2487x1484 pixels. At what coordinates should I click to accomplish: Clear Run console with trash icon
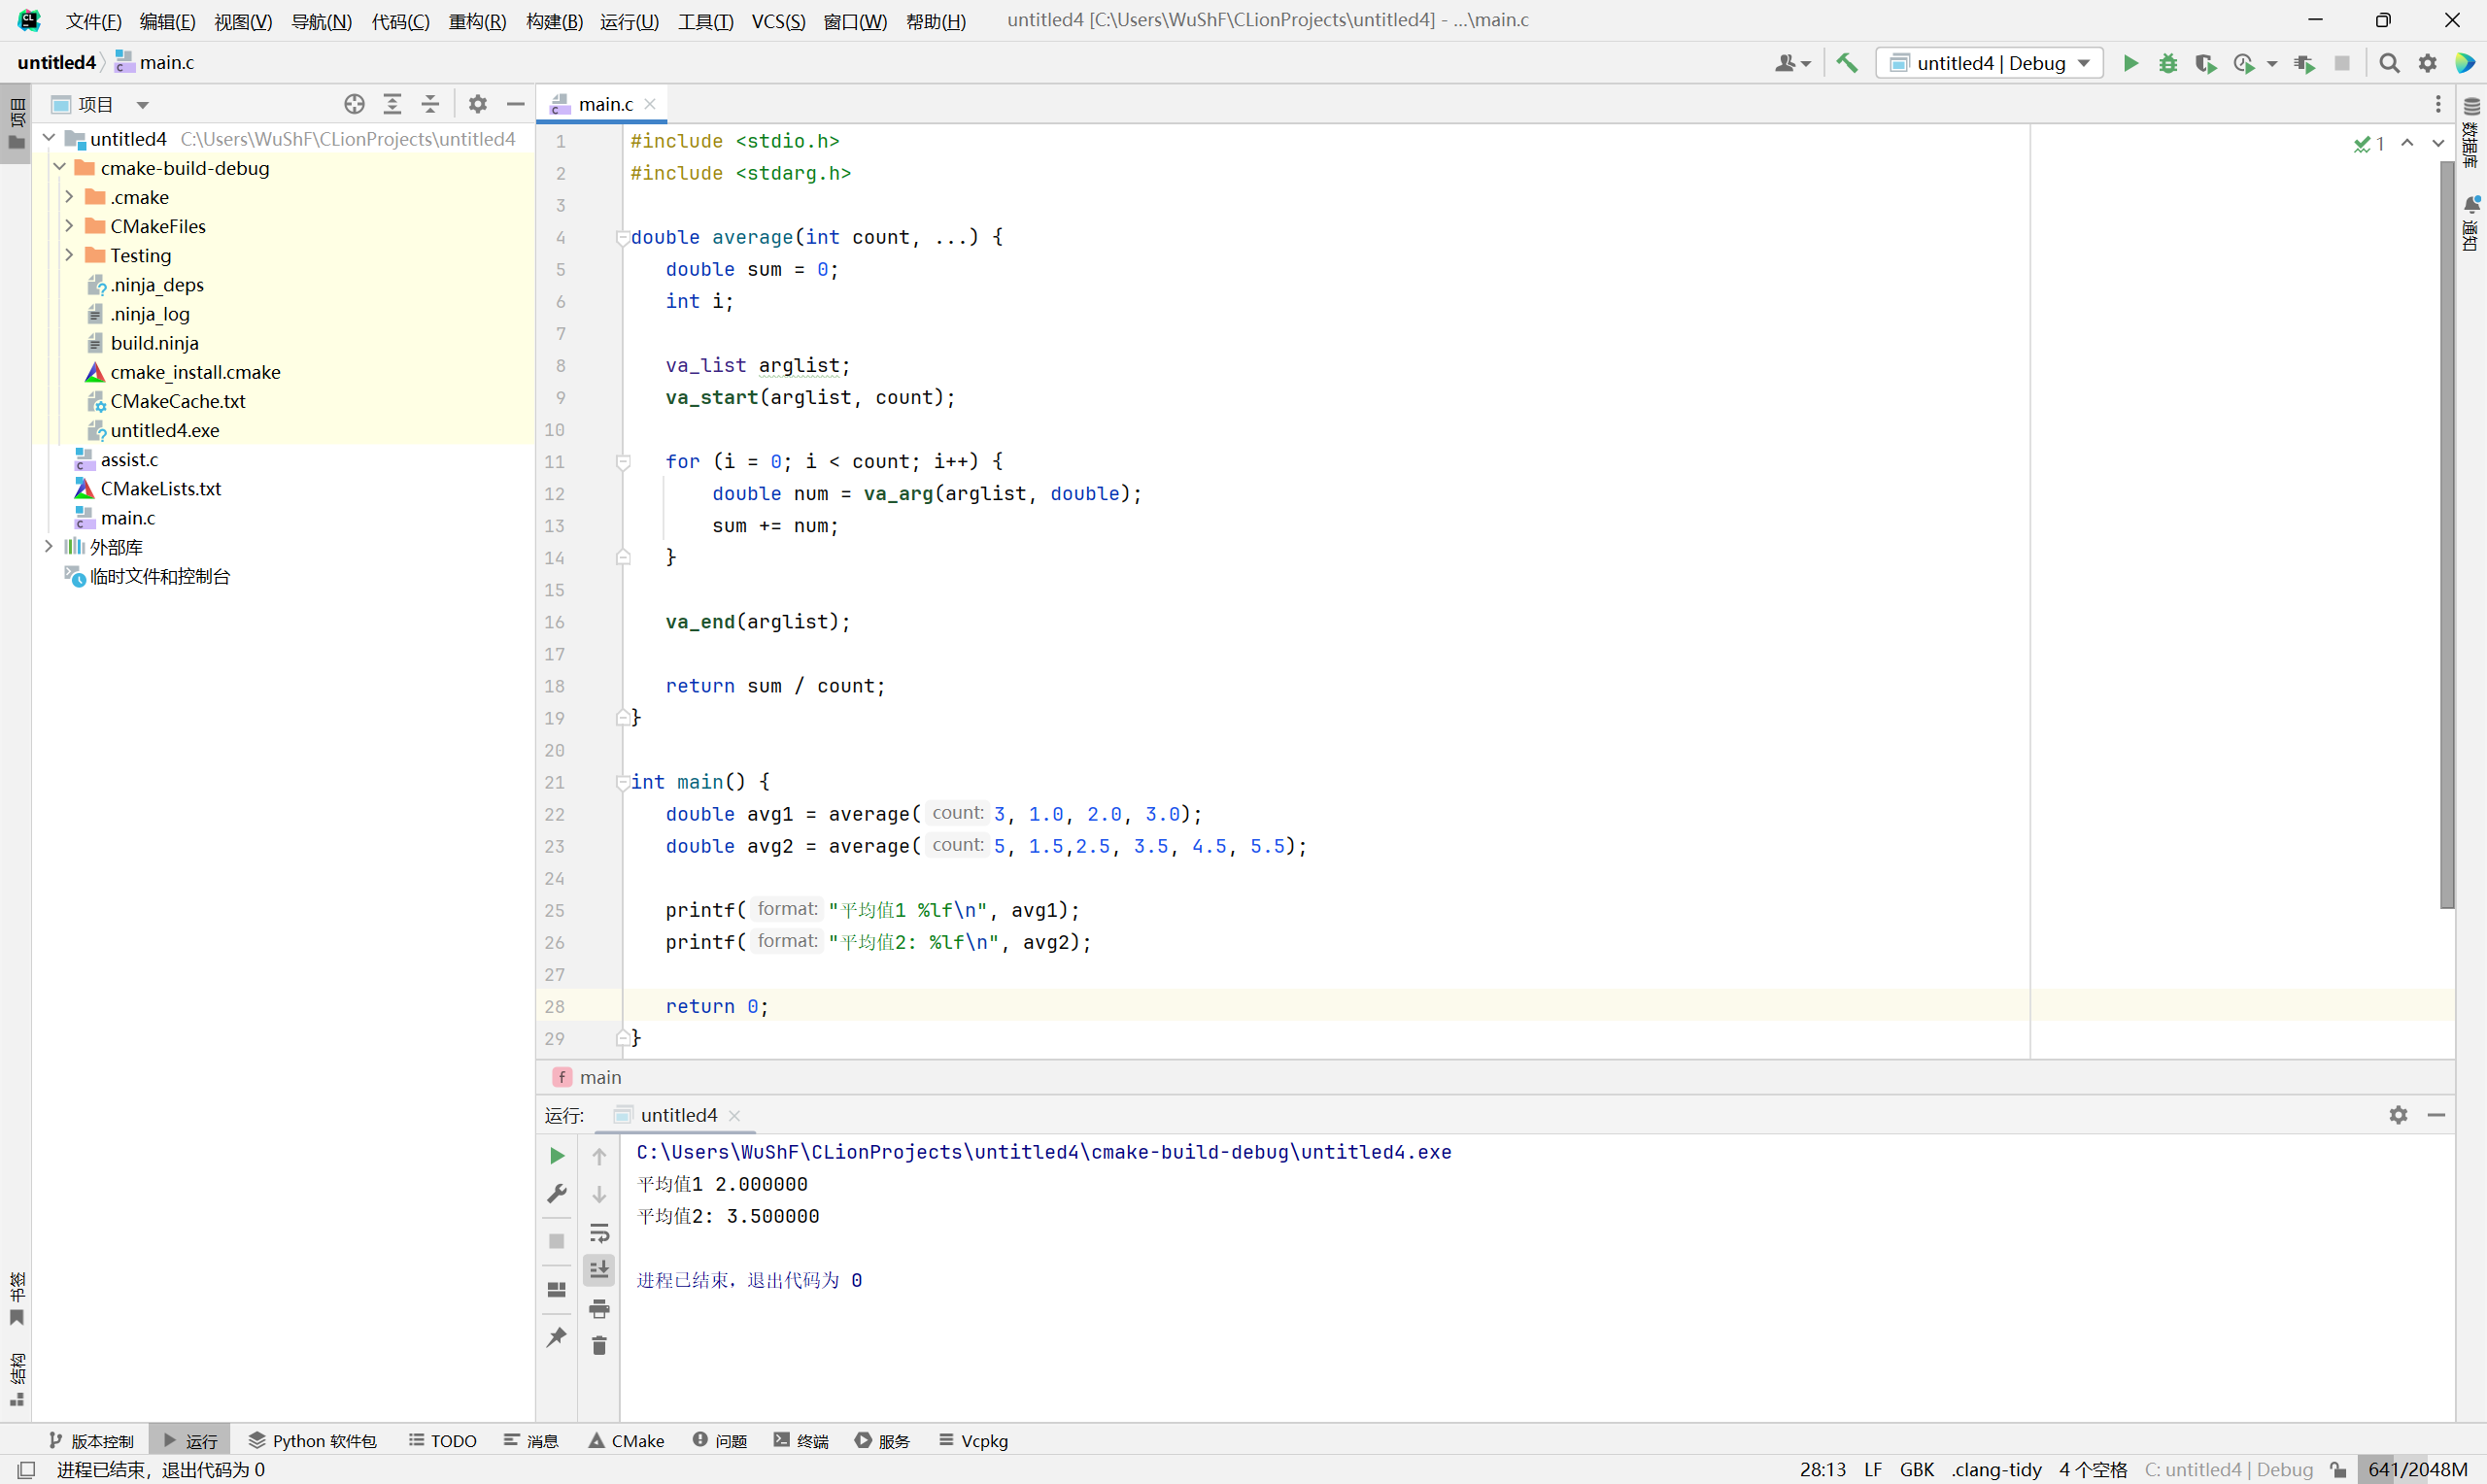tap(599, 1346)
